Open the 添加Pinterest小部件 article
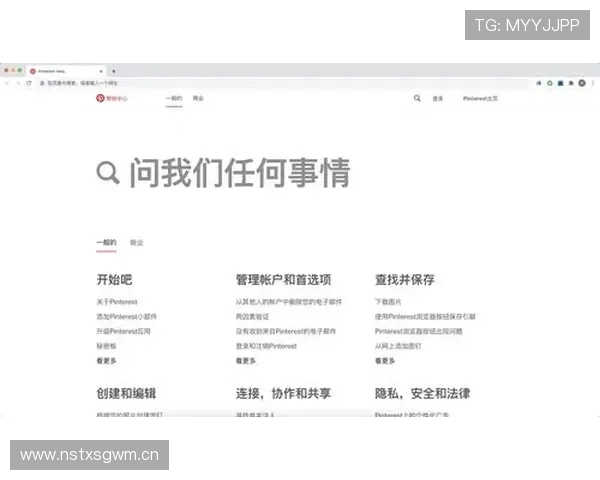This screenshot has width=600, height=480. pyautogui.click(x=126, y=317)
